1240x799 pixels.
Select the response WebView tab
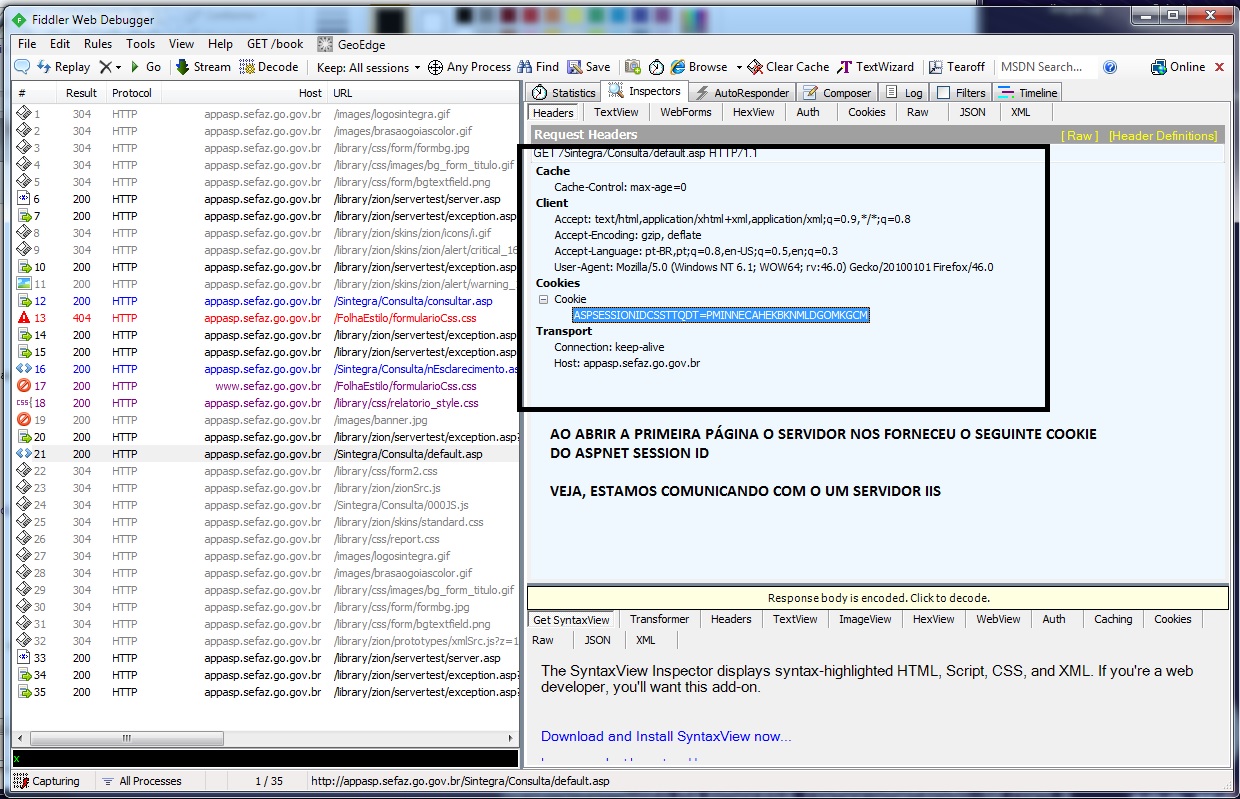(998, 619)
